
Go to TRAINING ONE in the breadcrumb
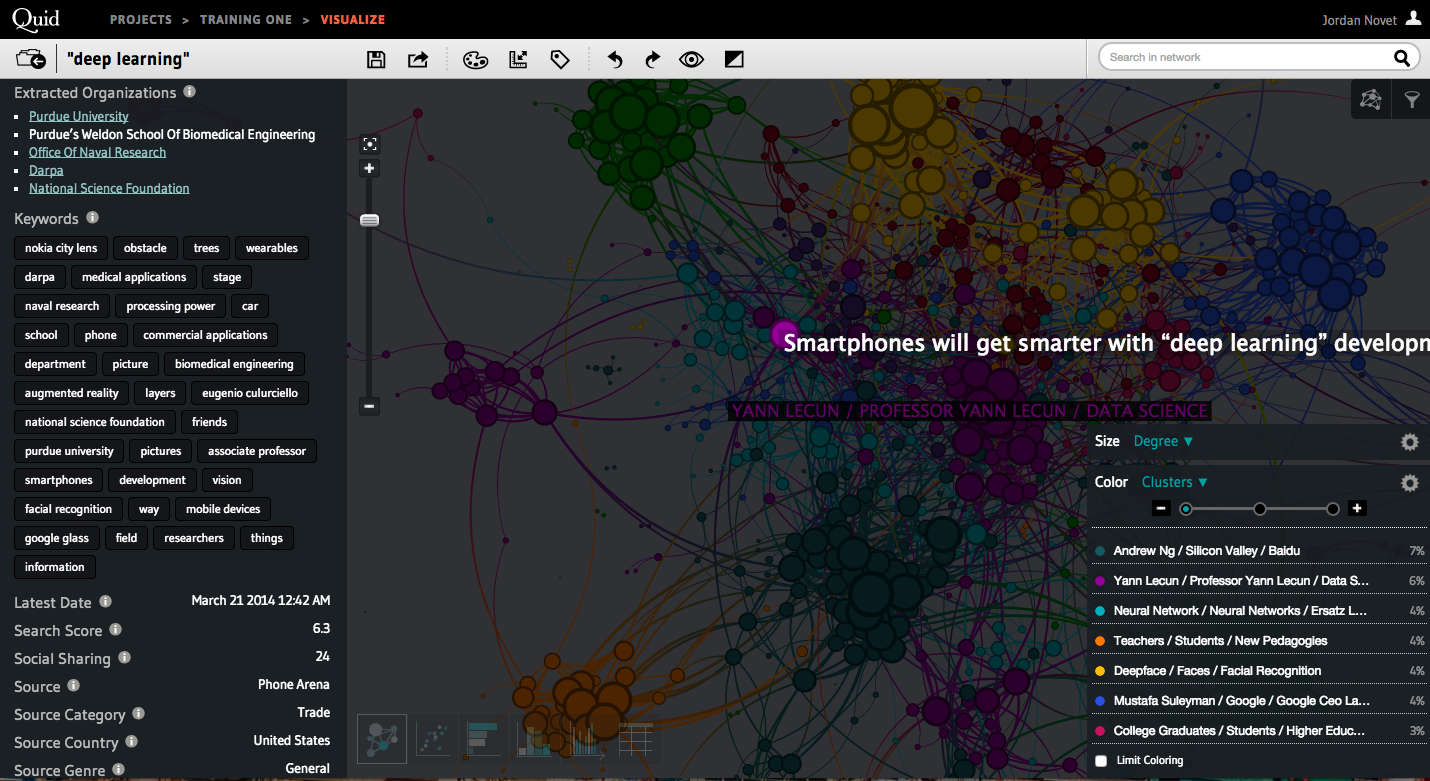(x=246, y=19)
